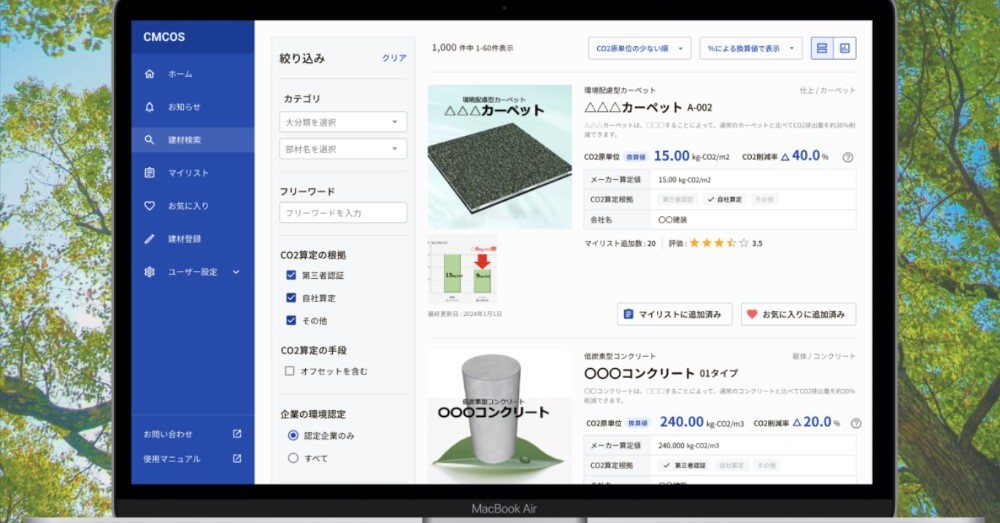1000x523 pixels.
Task: Click お気に入りに追加済み button
Action: coord(798,314)
